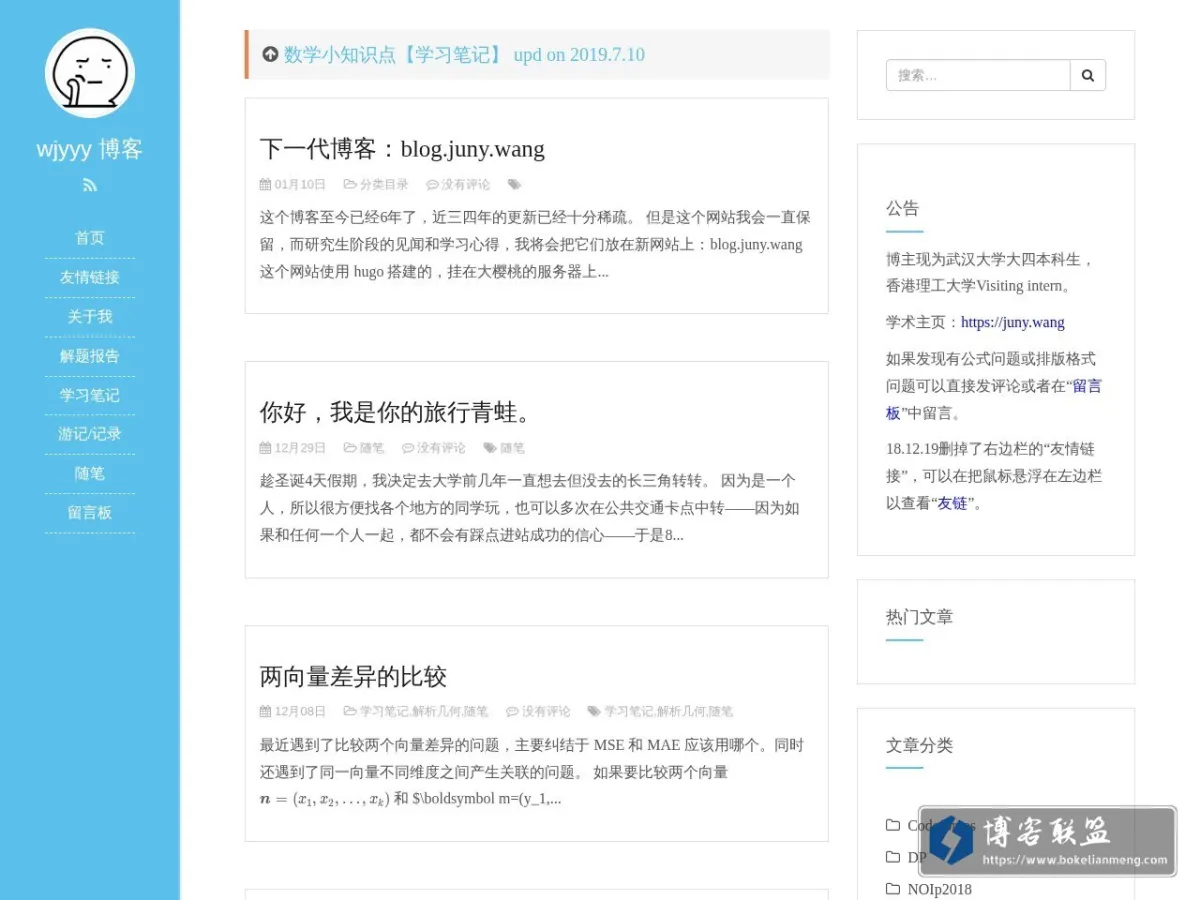Click calendar icon beside 01月10日
Image resolution: width=1200 pixels, height=900 pixels.
(x=265, y=185)
